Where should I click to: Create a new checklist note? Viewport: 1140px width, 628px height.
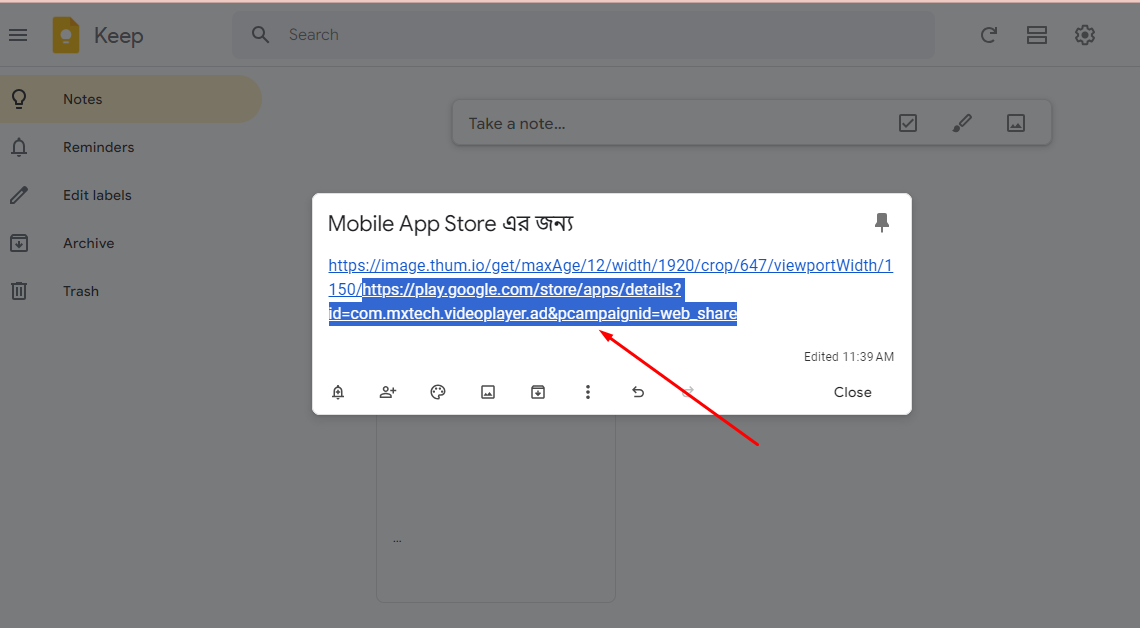pyautogui.click(x=908, y=122)
